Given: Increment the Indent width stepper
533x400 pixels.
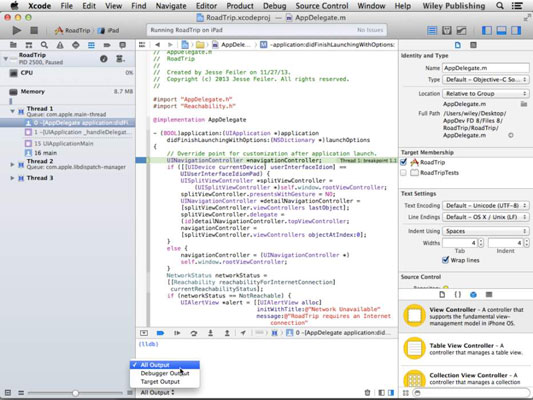Looking at the screenshot, I should [527, 241].
